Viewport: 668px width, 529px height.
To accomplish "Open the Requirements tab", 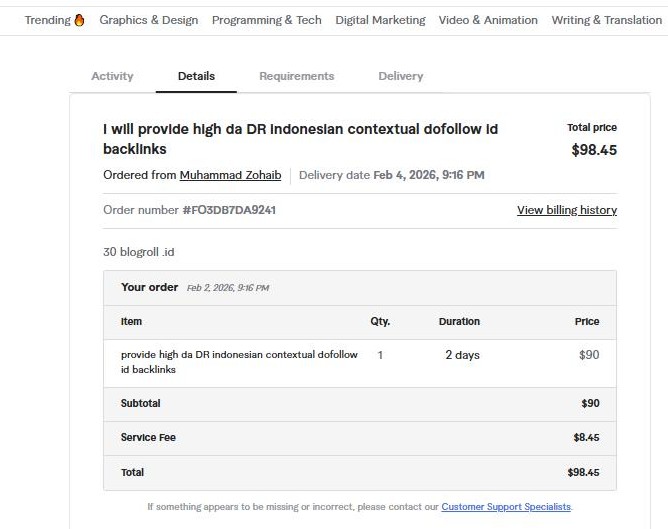I will [x=297, y=76].
